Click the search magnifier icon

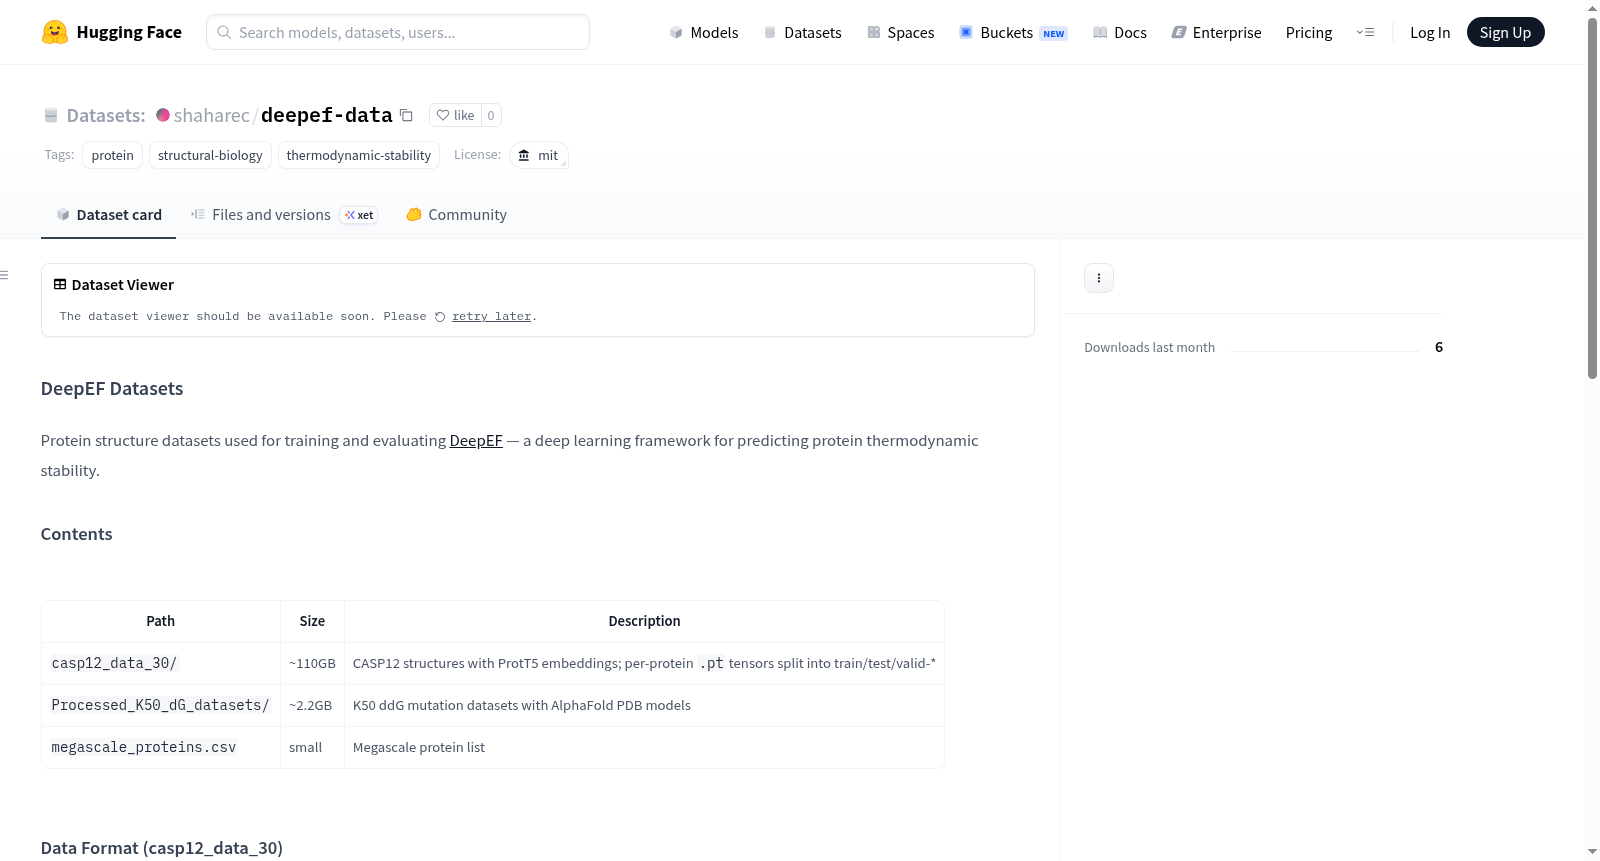(224, 32)
